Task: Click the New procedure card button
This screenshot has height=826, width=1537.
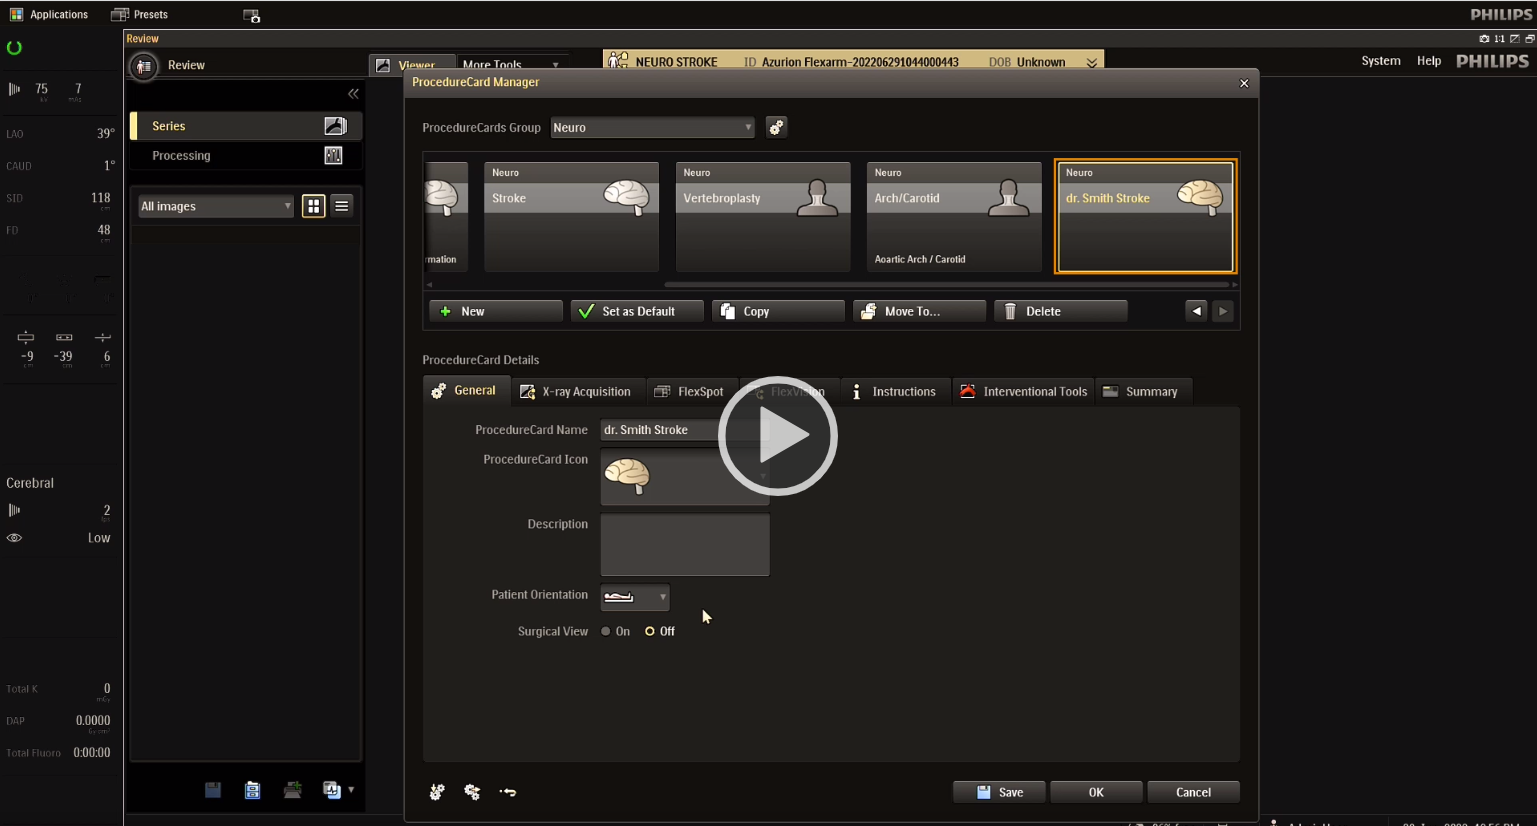Action: [x=496, y=311]
